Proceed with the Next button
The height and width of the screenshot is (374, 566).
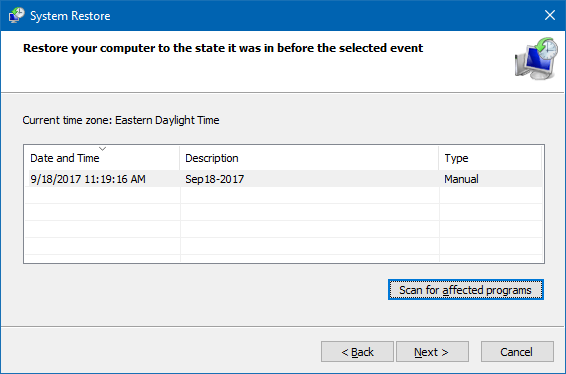coord(432,352)
